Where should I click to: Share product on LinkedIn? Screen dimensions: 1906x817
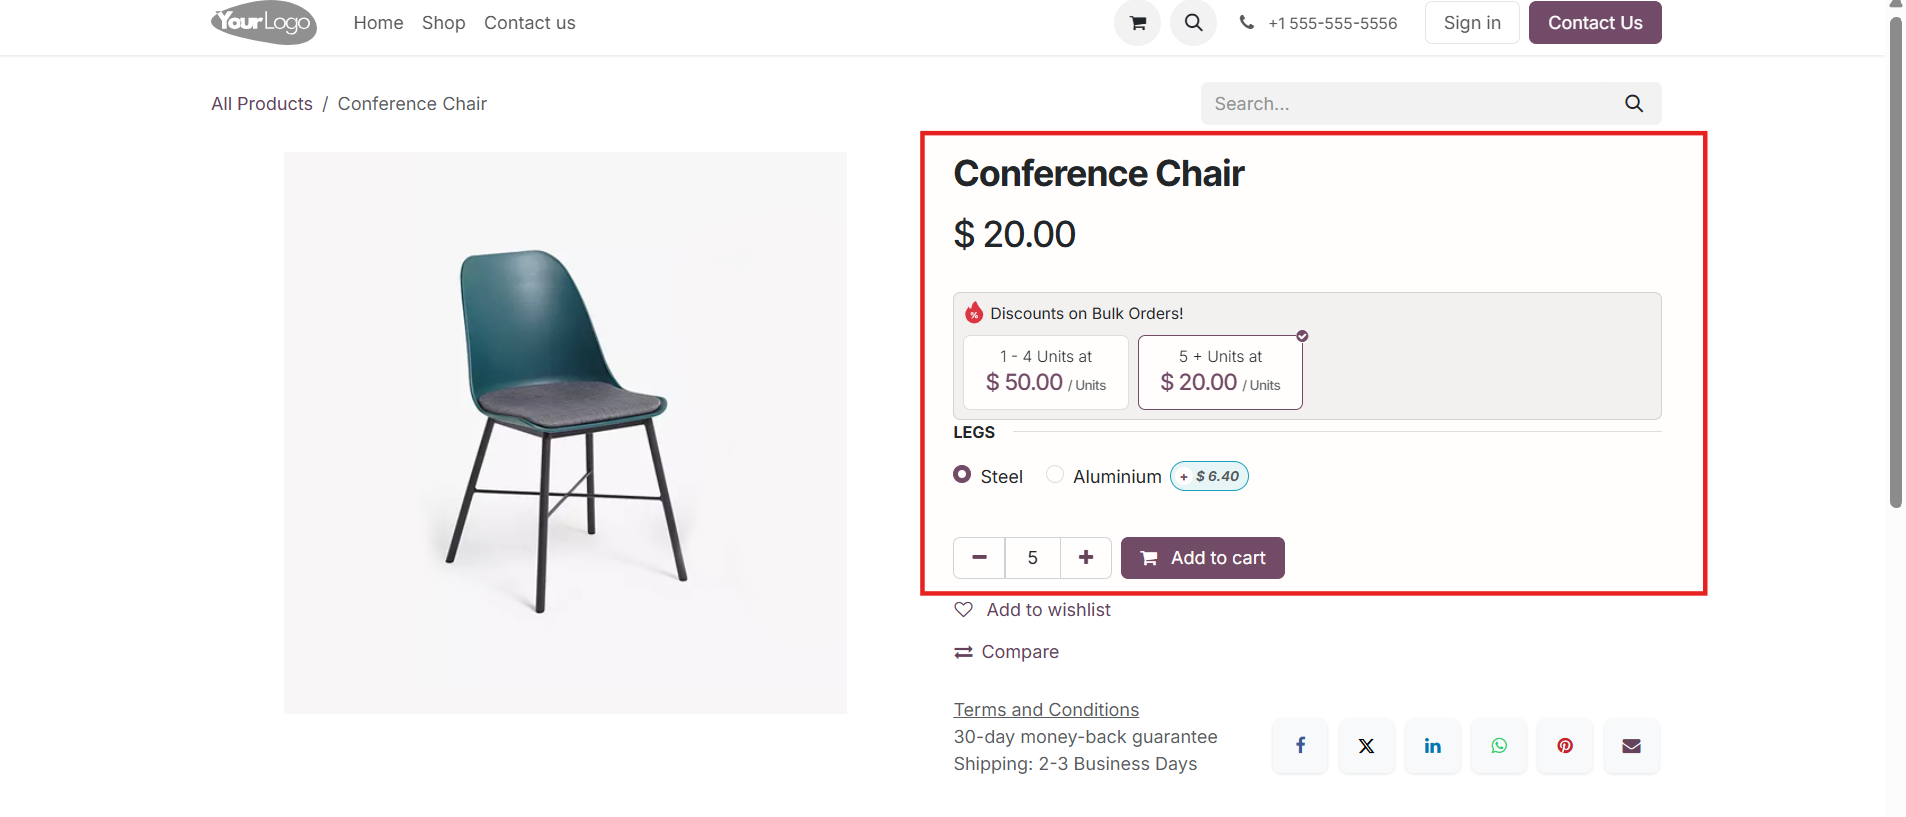1432,746
